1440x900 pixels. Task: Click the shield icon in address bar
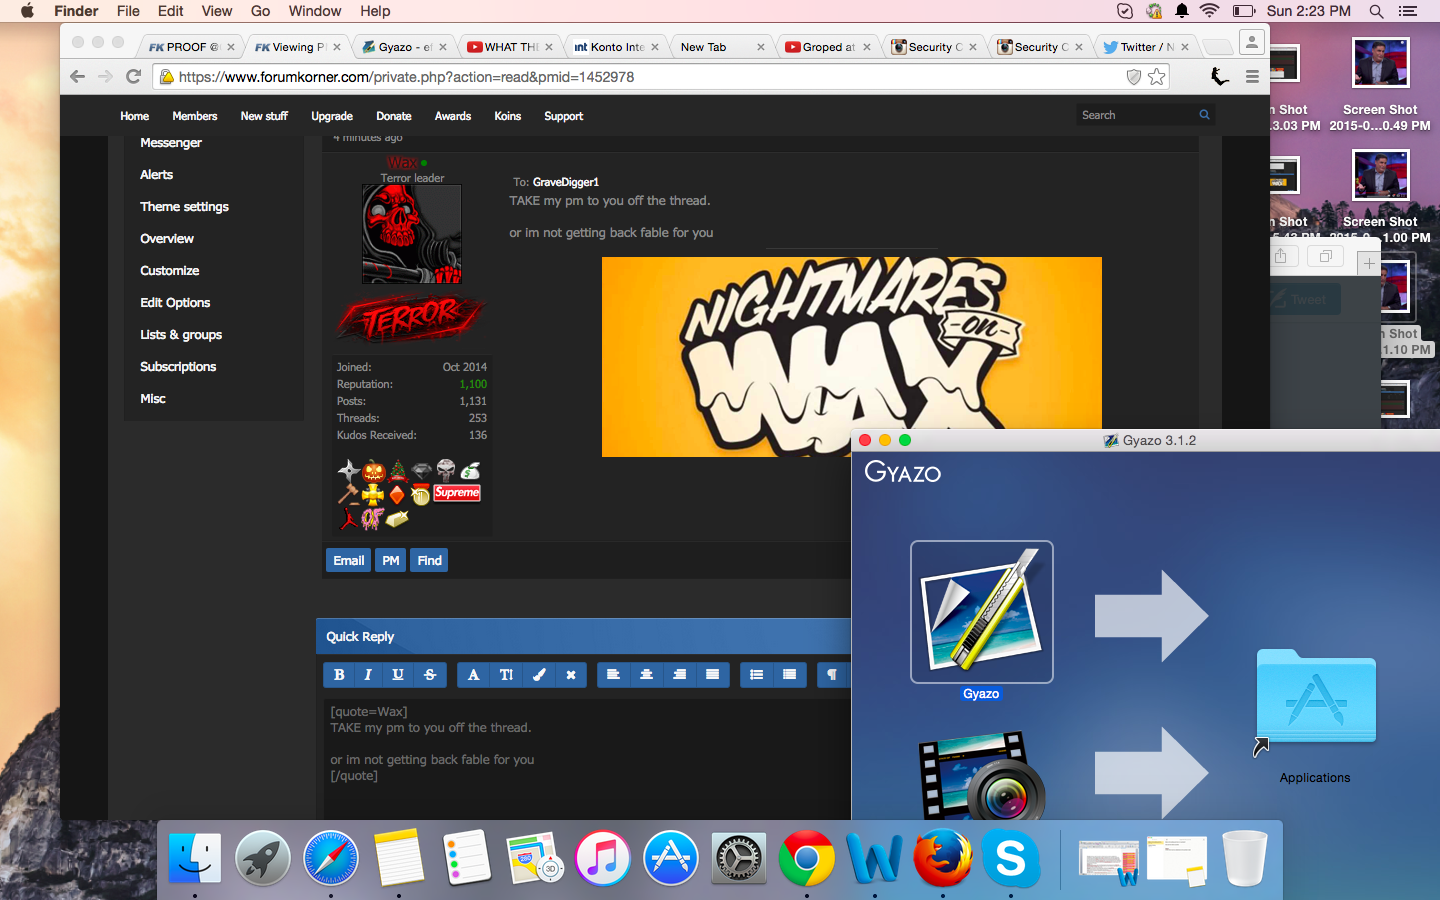coord(1134,77)
